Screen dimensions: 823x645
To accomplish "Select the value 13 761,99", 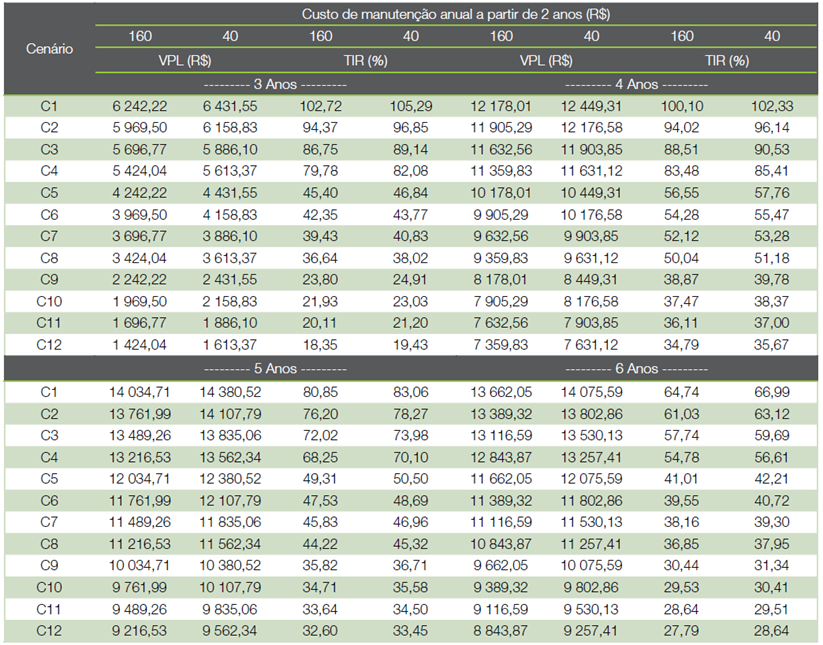I will pos(140,415).
